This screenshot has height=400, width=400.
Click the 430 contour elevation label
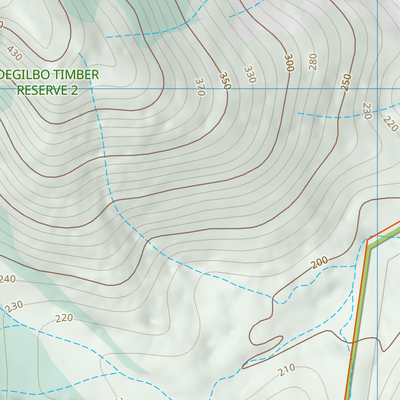pyautogui.click(x=15, y=53)
